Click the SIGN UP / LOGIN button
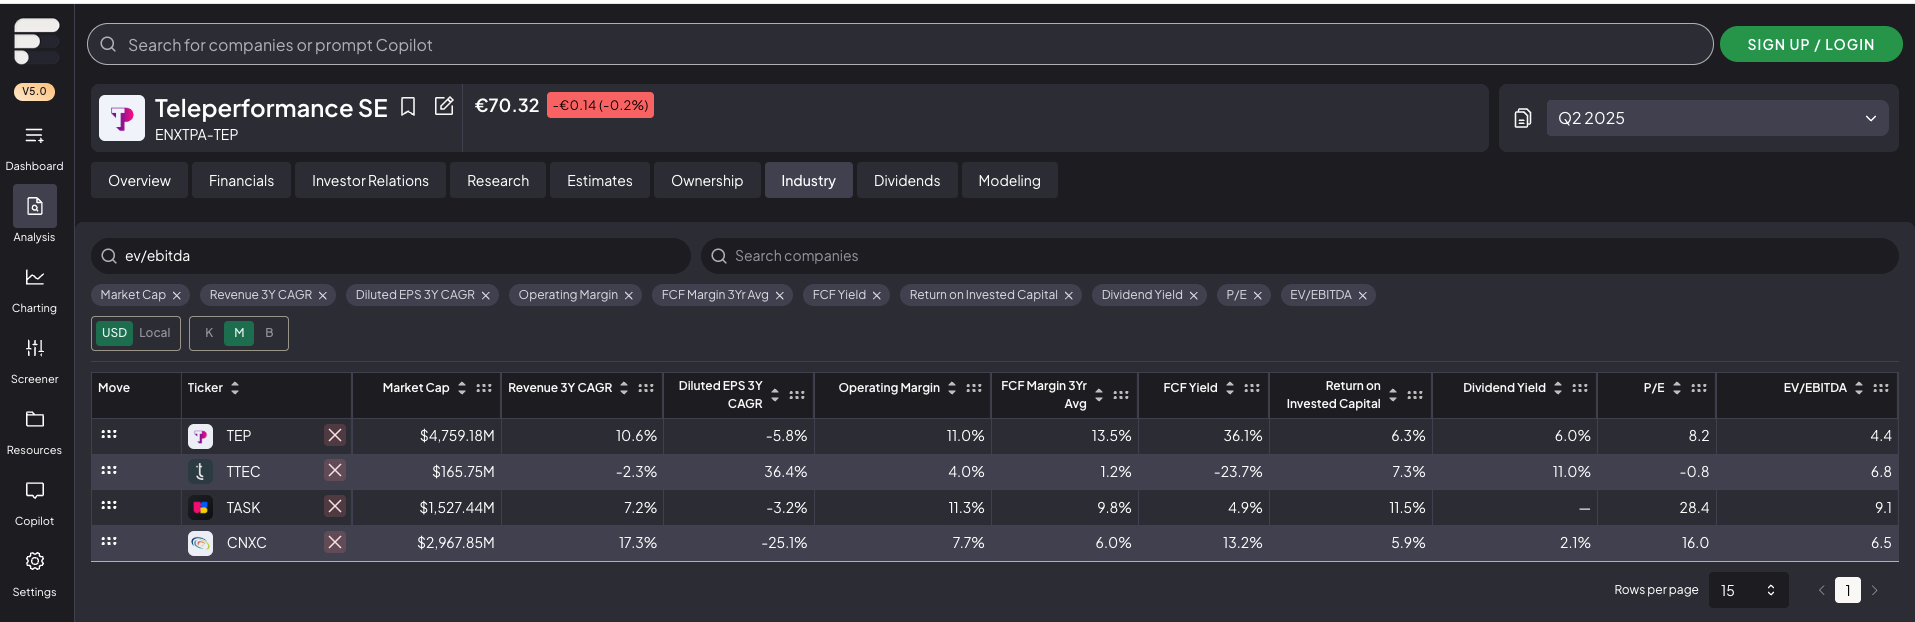 (1811, 44)
